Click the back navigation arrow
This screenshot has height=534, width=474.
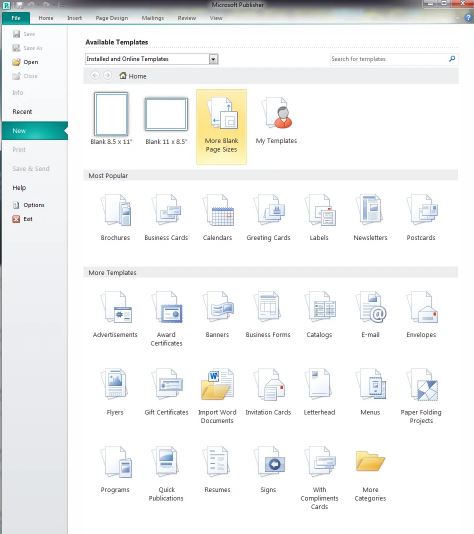[x=94, y=76]
